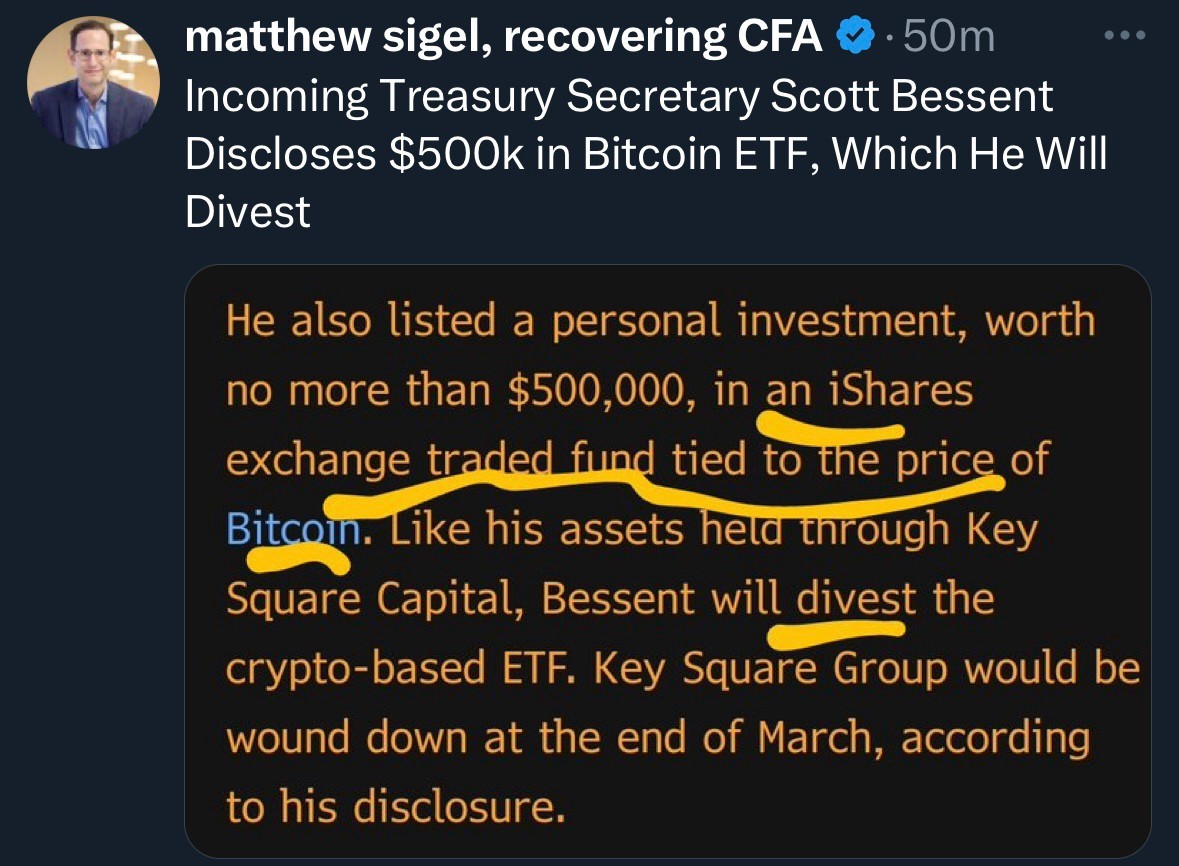The image size is (1179, 866).
Task: Click the blue verified badge
Action: 851,38
